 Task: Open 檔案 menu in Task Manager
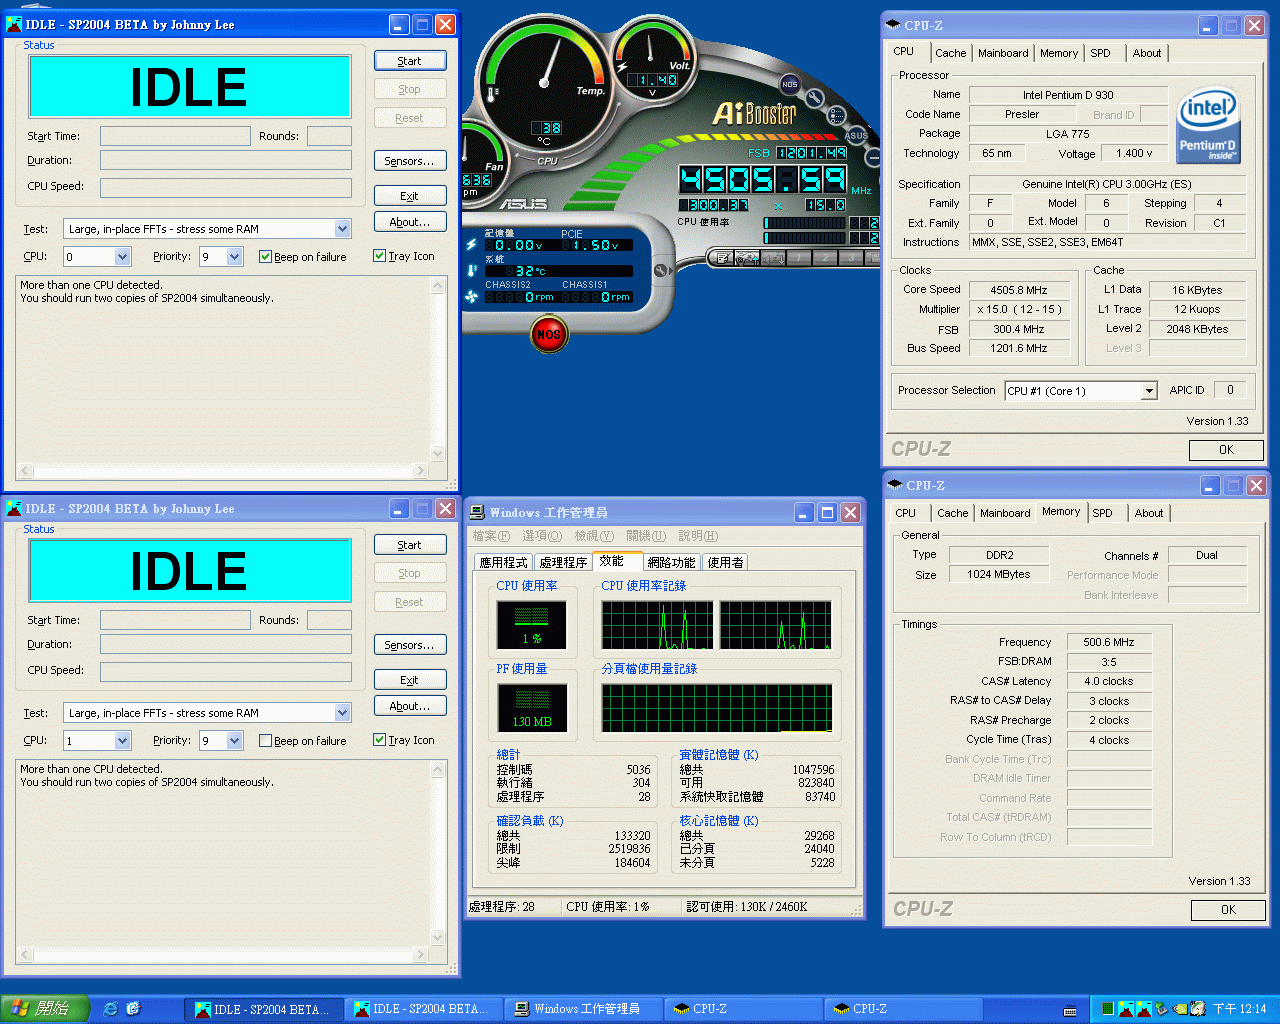tap(491, 536)
